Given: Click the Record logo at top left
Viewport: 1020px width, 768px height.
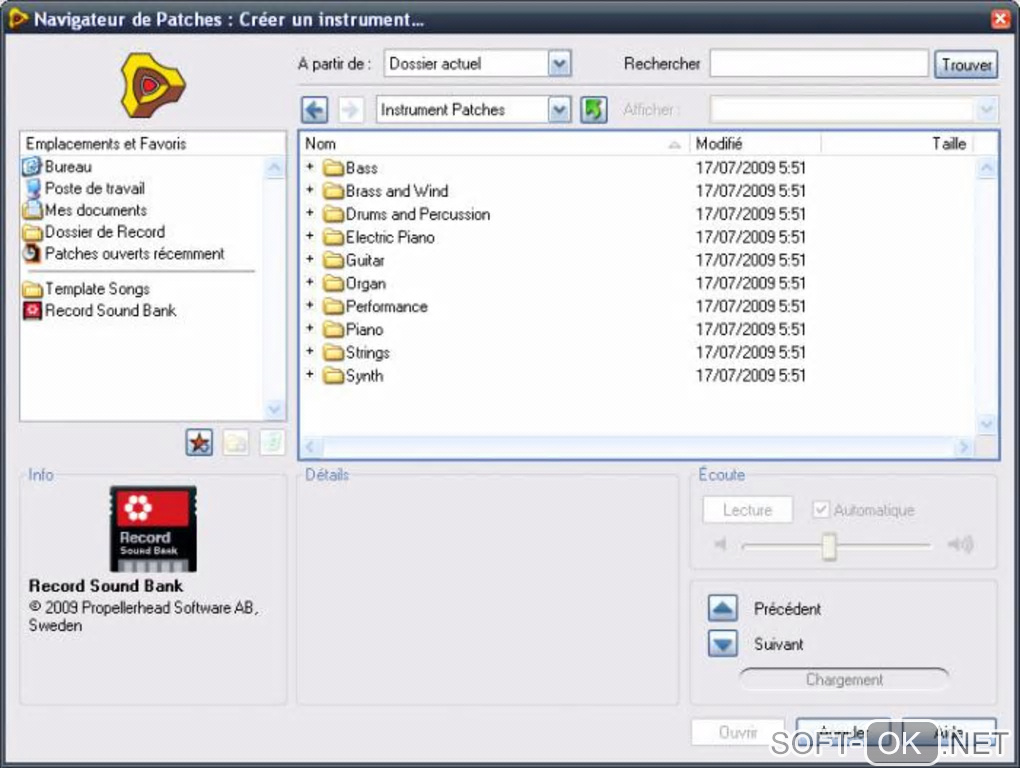Looking at the screenshot, I should point(153,85).
